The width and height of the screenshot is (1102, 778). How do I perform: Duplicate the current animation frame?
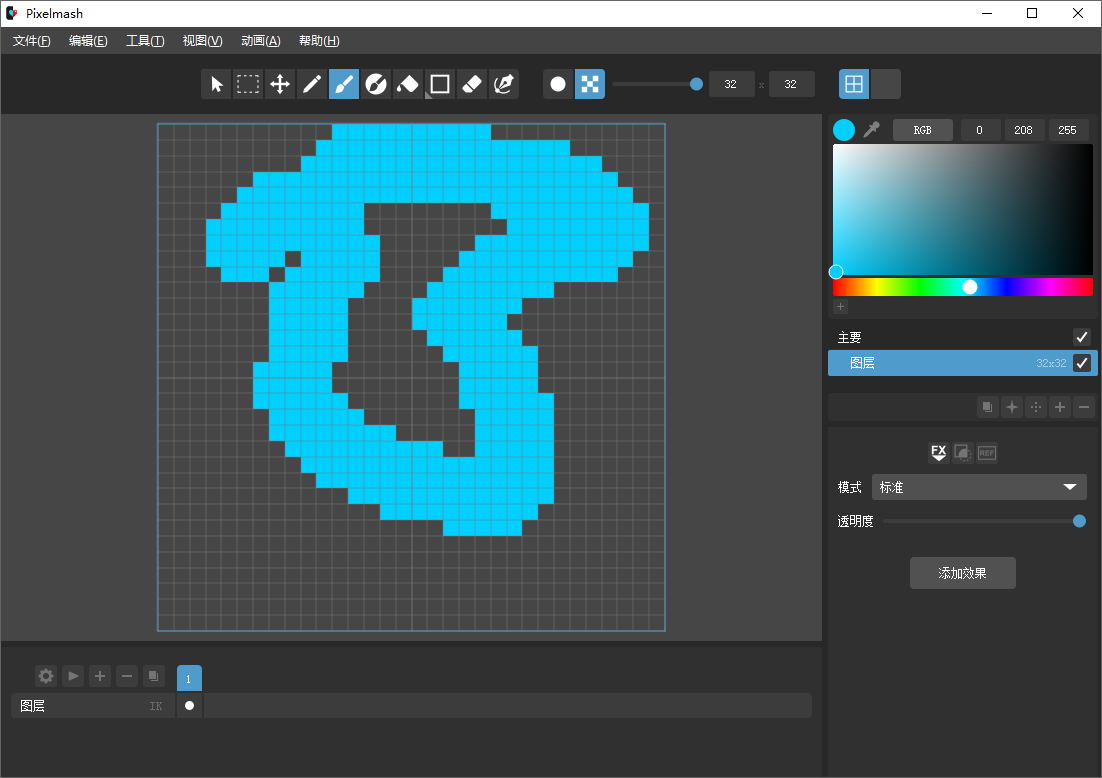tap(153, 676)
